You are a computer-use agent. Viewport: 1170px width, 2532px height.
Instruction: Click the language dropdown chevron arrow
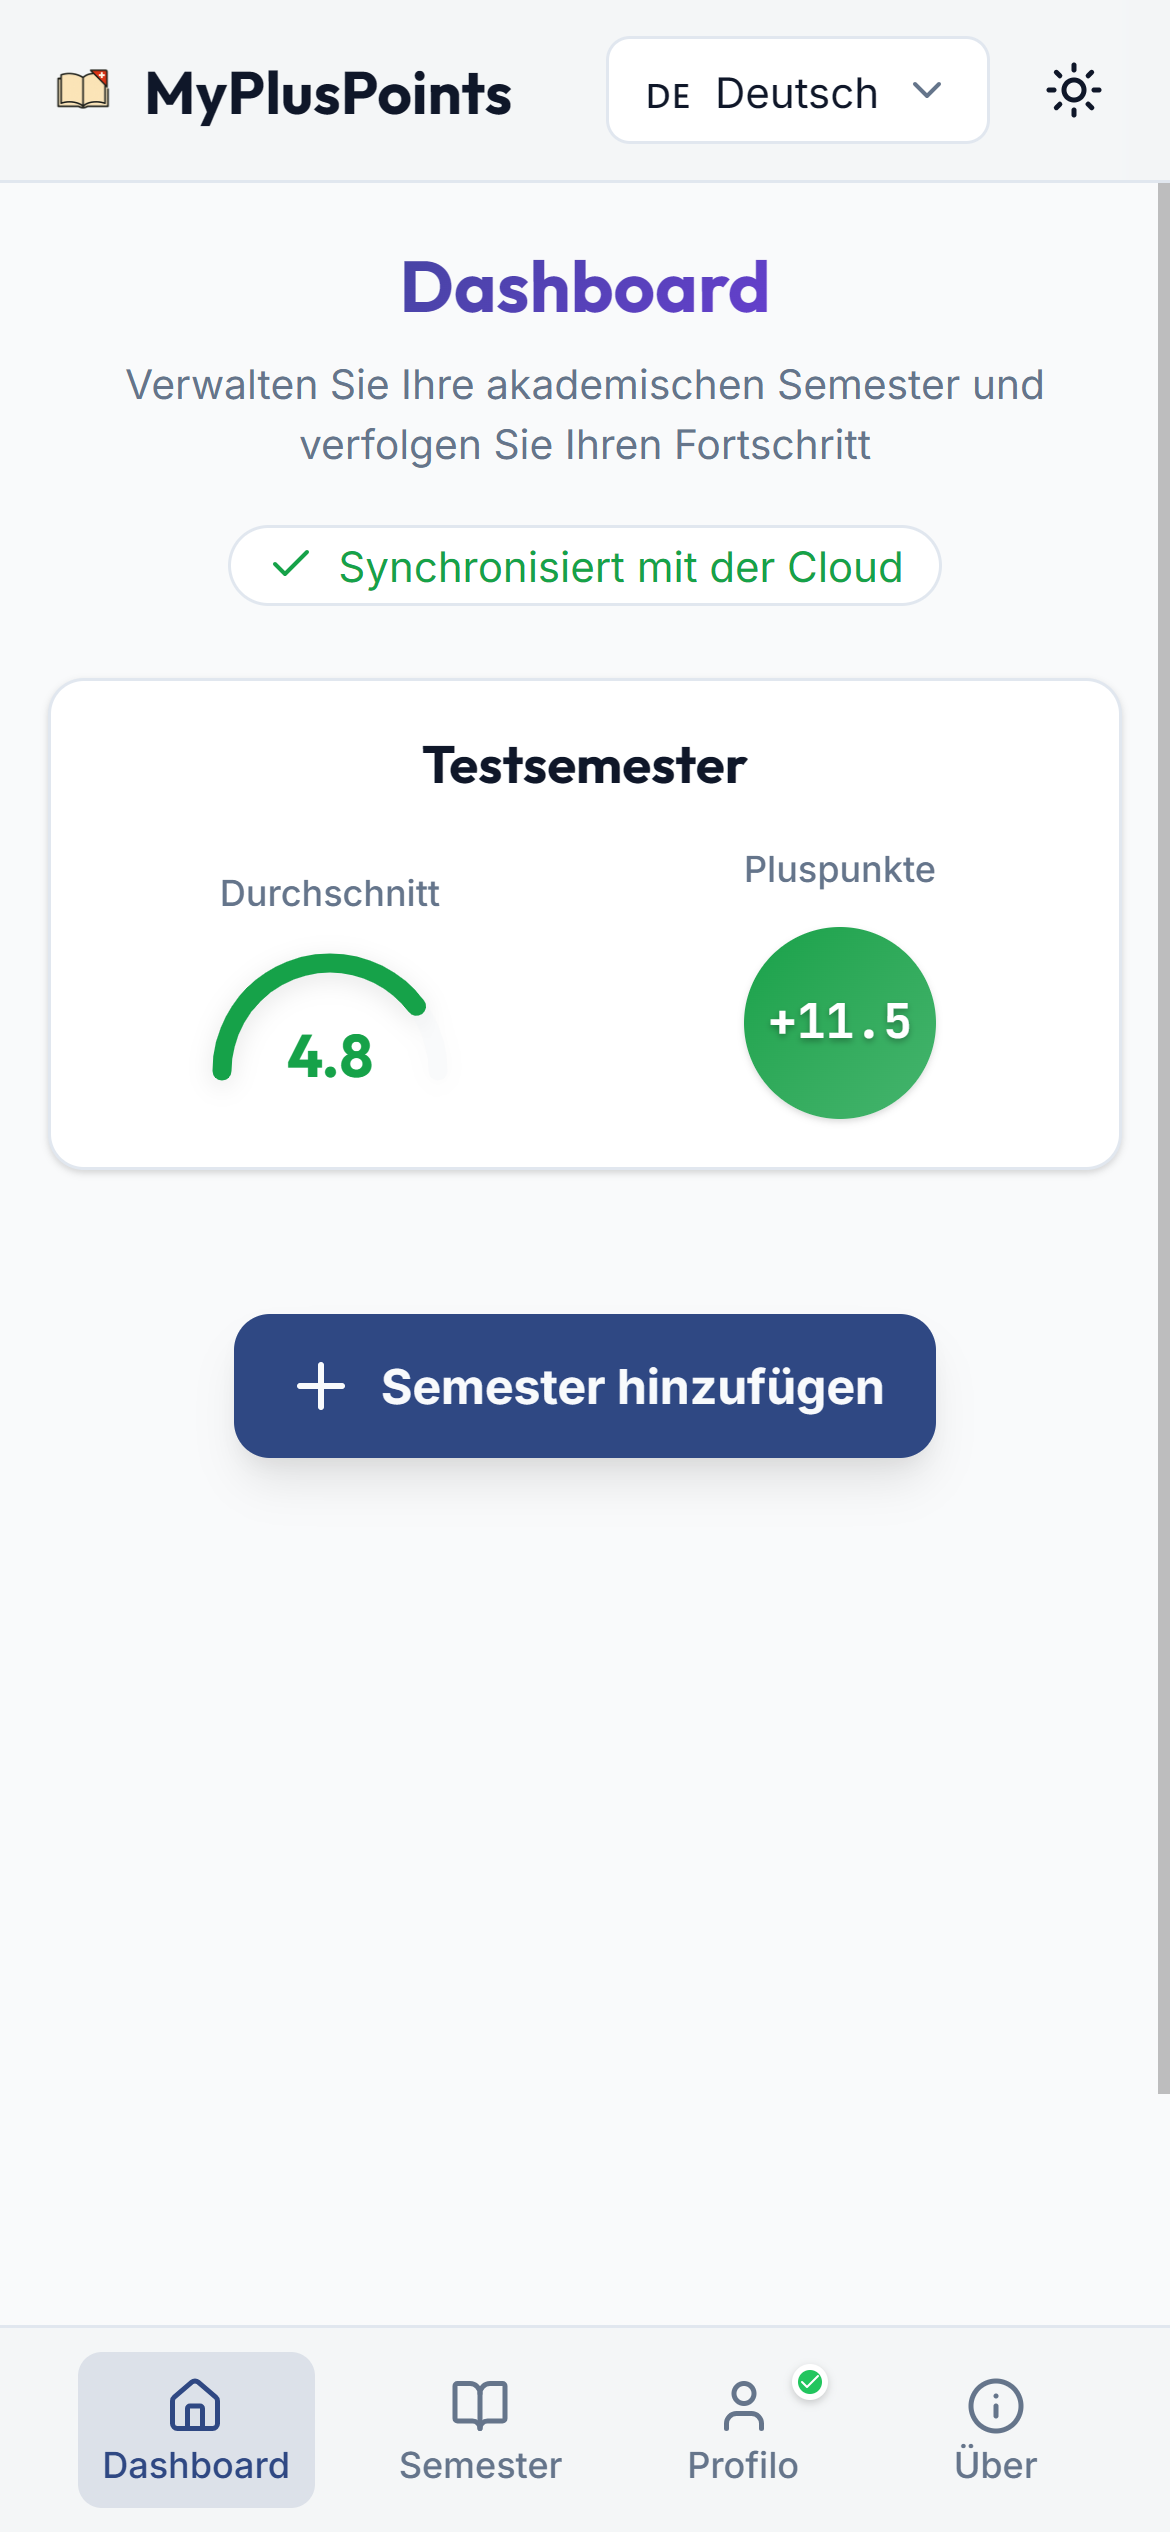point(927,91)
